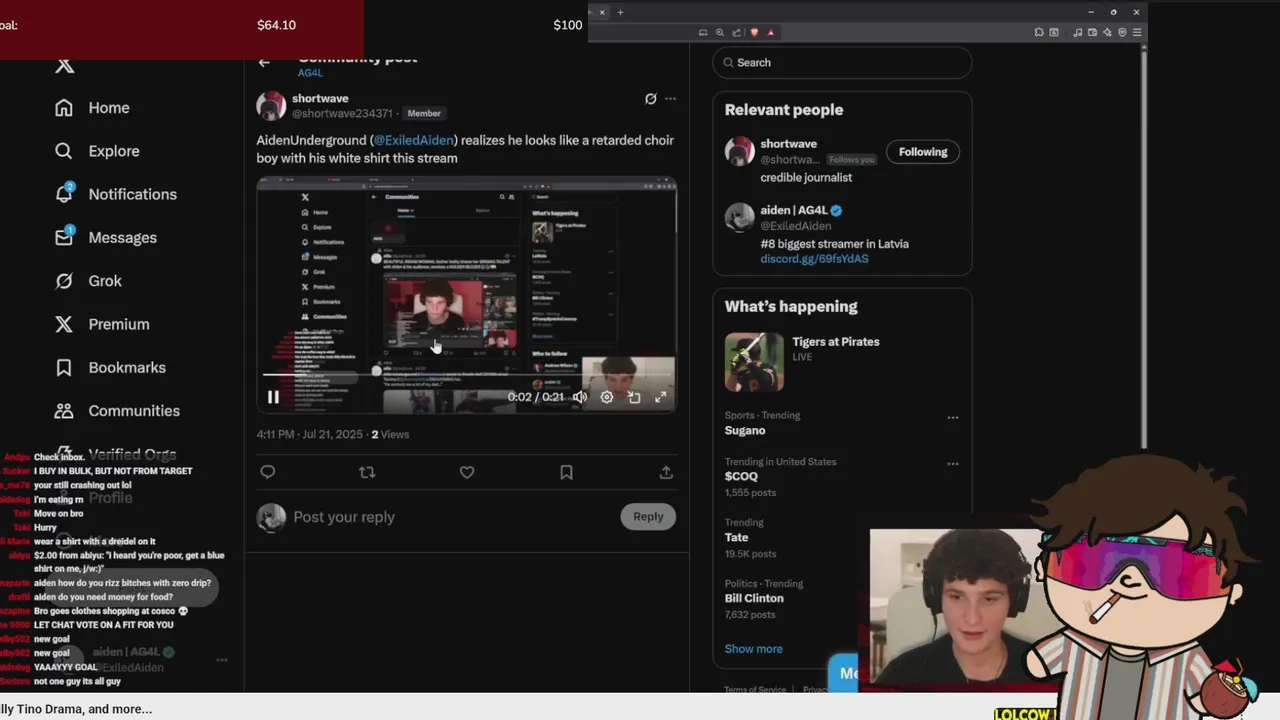Image resolution: width=1280 pixels, height=720 pixels.
Task: Open Notifications in the left sidebar
Action: coord(115,194)
